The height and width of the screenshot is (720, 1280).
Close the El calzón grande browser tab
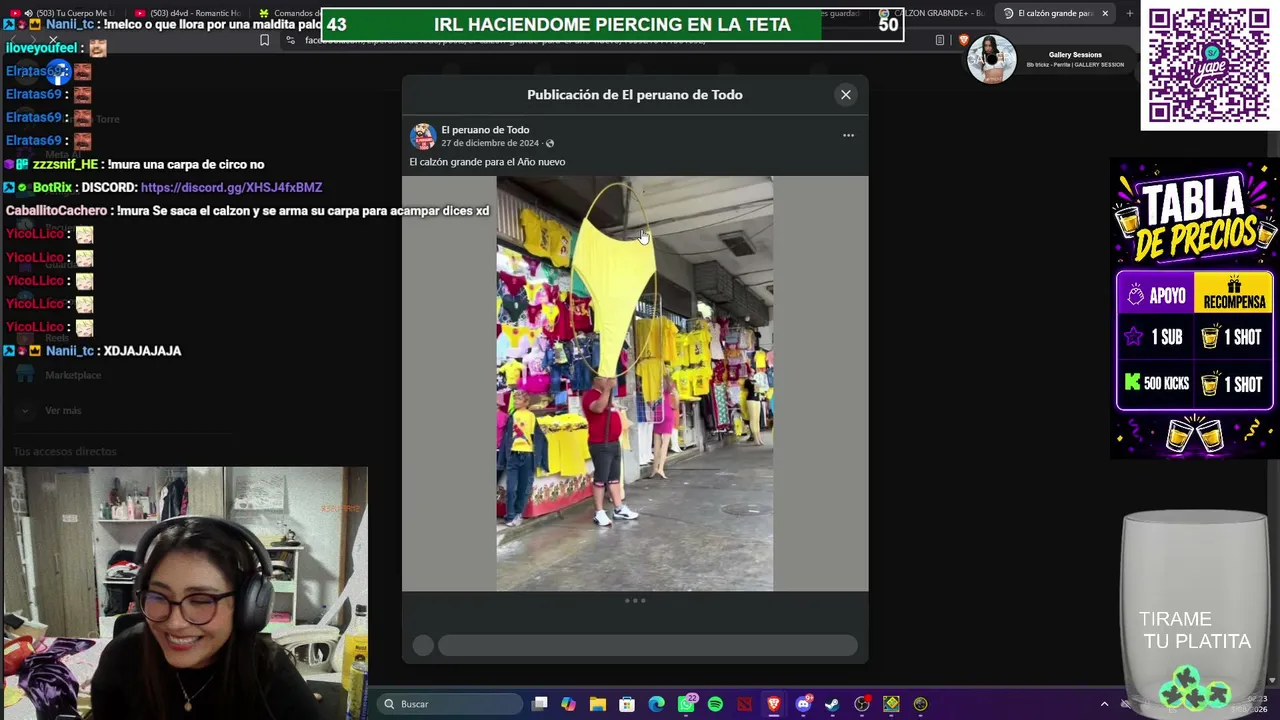[1105, 13]
